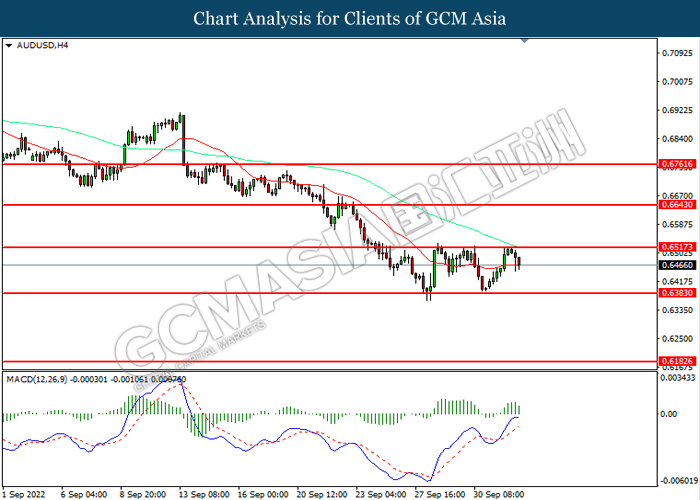The width and height of the screenshot is (700, 500).
Task: Open the AUDUSD,H4 symbol dropdown arrow
Action: click(x=8, y=46)
